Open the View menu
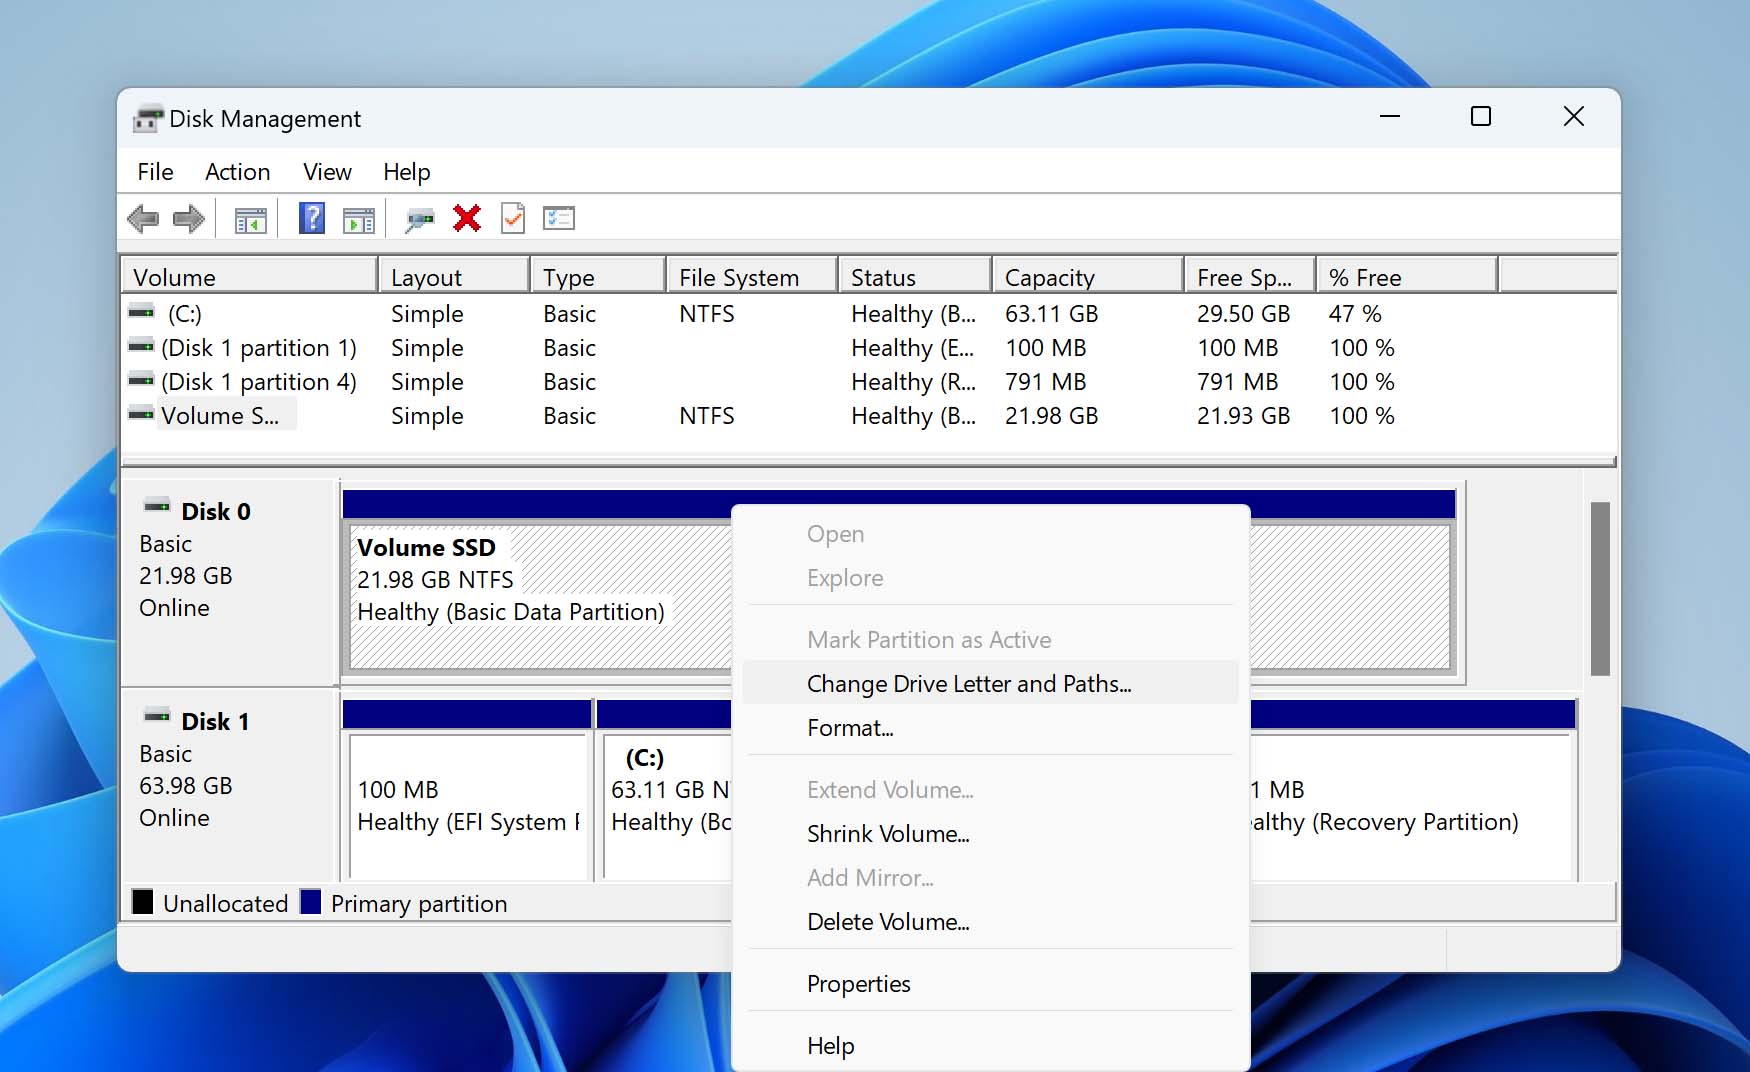 pos(327,172)
